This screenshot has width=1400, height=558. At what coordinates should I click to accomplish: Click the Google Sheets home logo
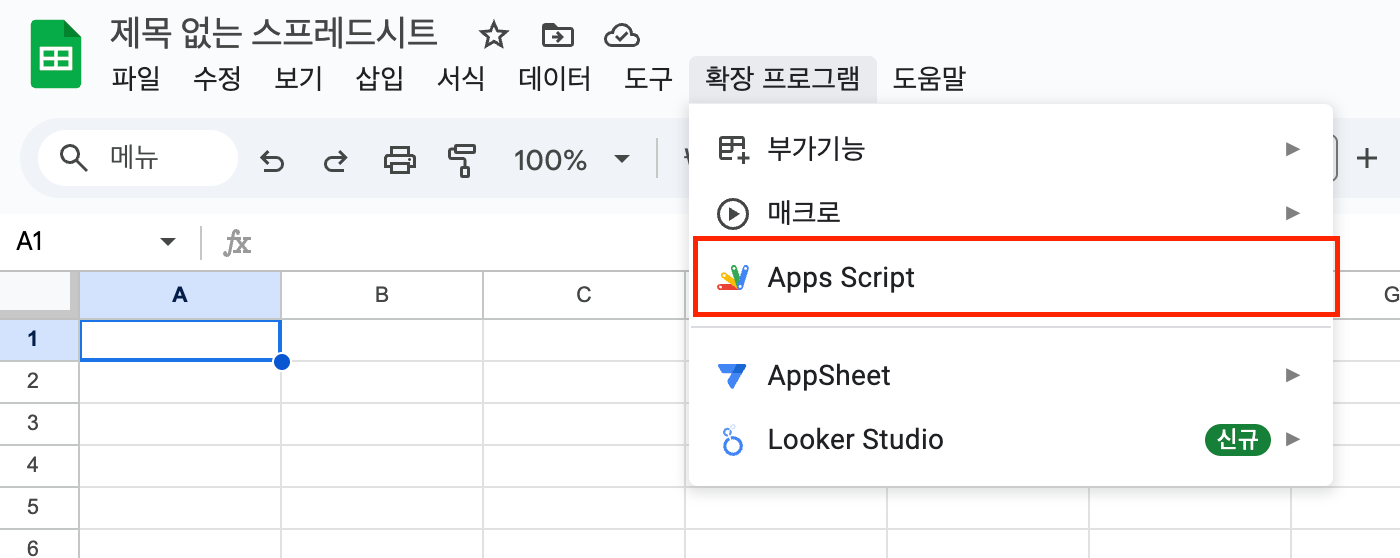click(x=56, y=57)
